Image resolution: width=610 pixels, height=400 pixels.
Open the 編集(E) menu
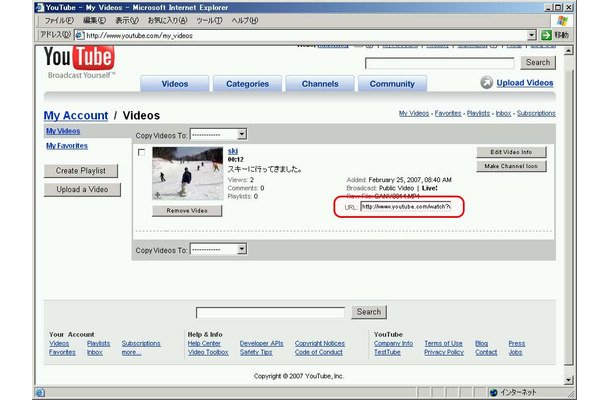94,21
